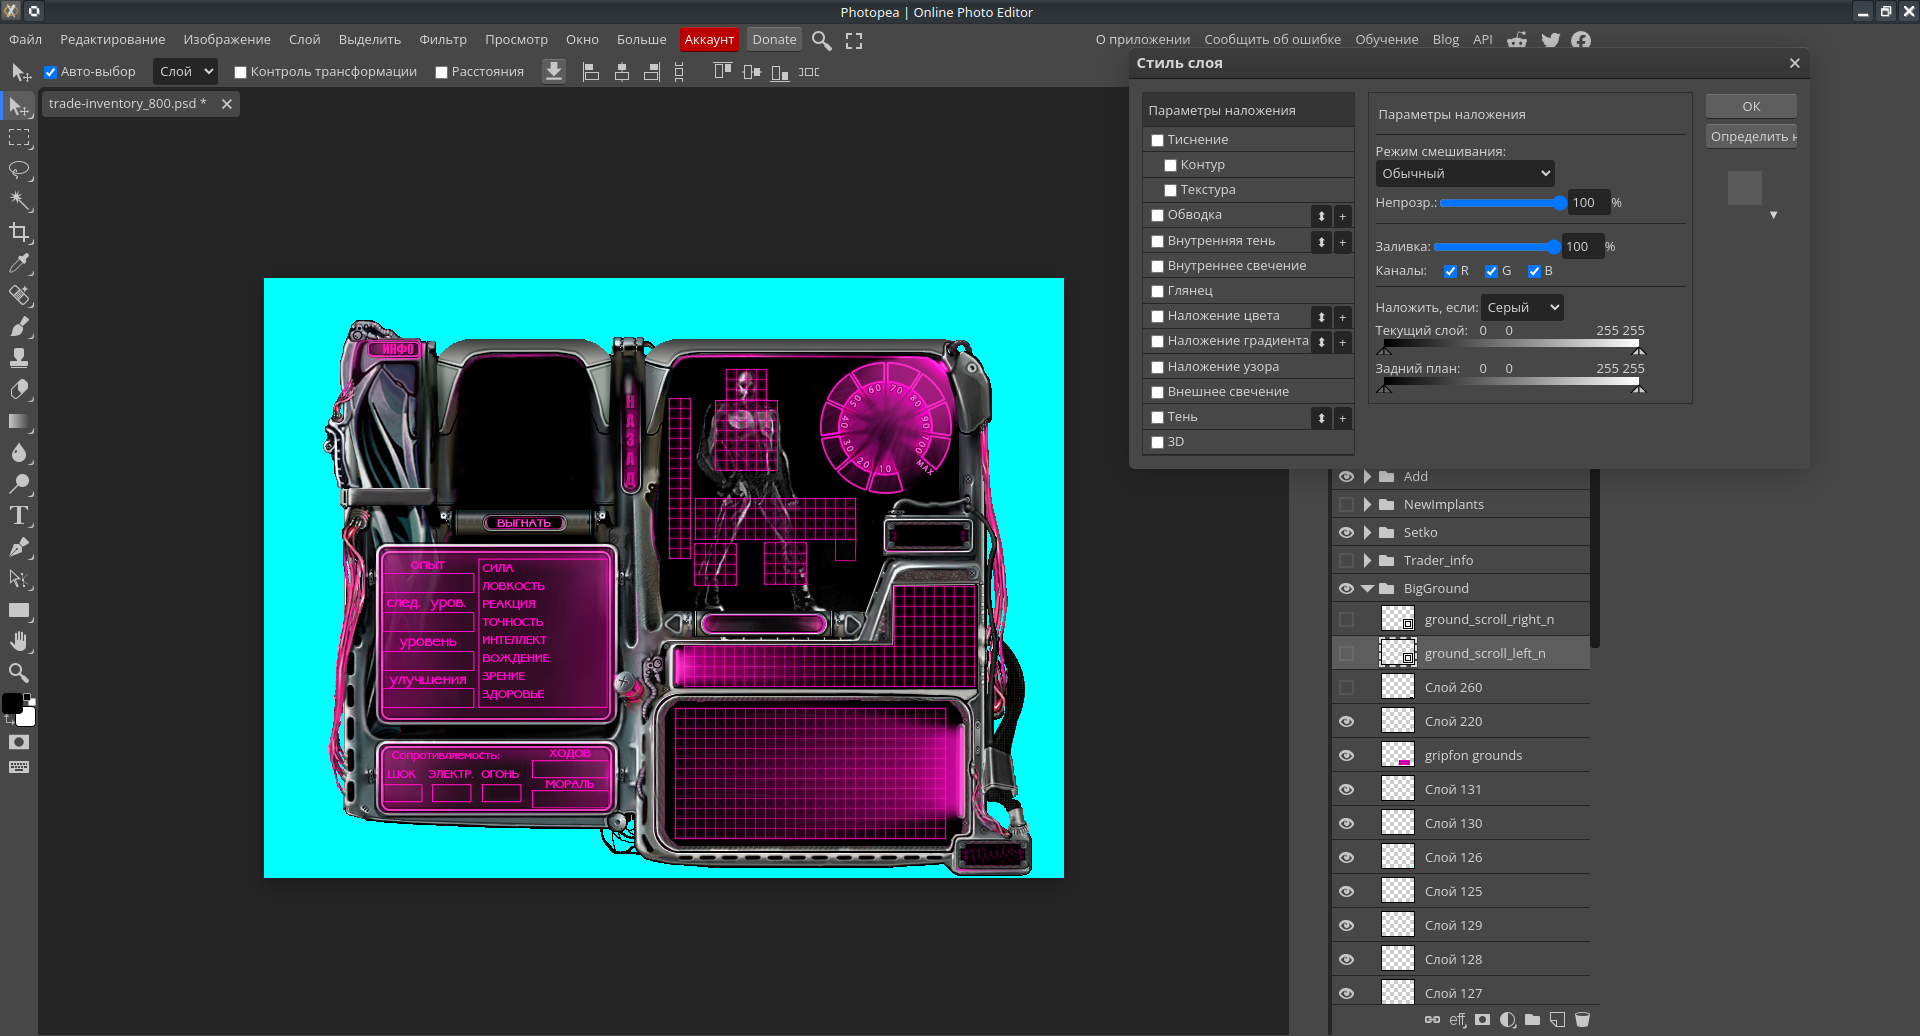Select the Eyedropper tool

[19, 264]
